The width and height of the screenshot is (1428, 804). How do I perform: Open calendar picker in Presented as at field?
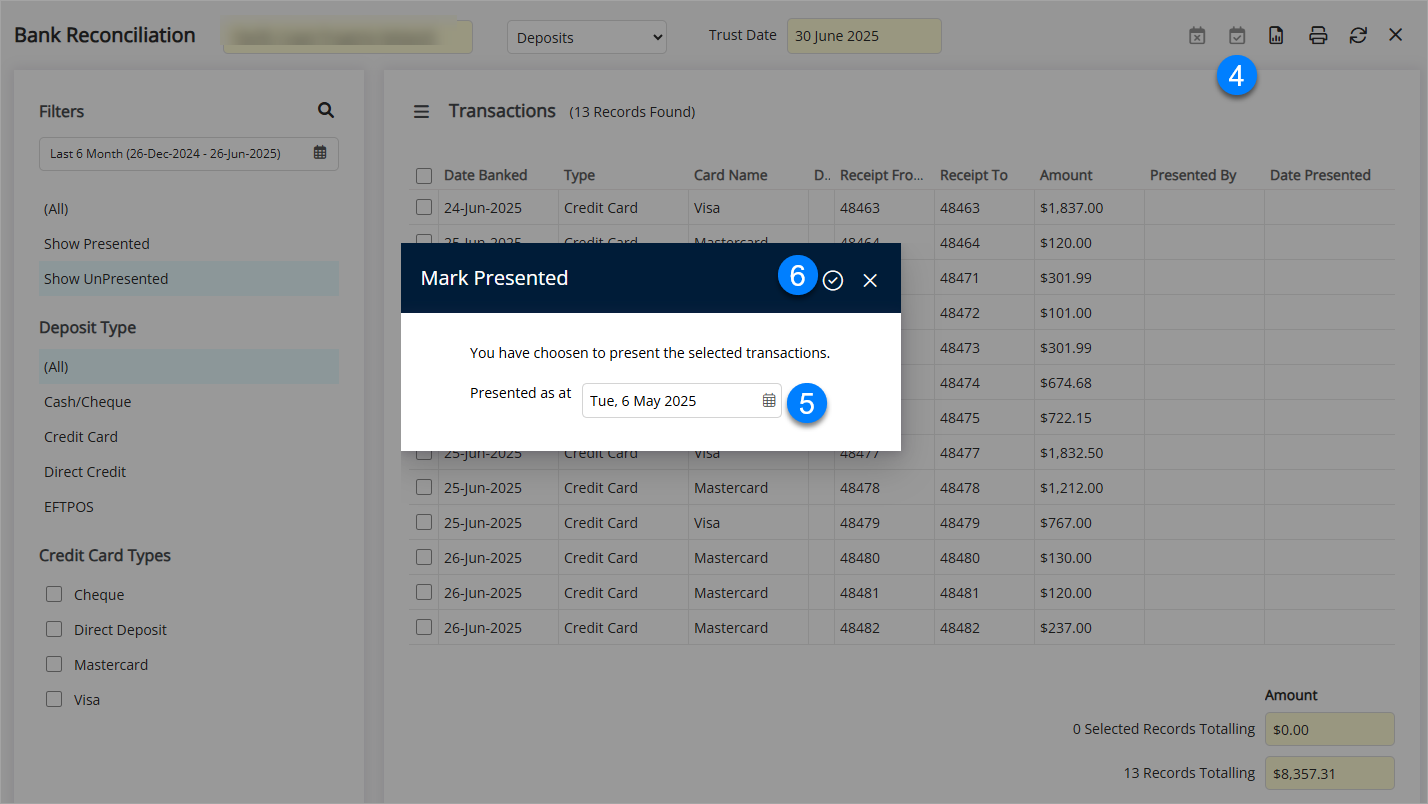pyautogui.click(x=769, y=401)
